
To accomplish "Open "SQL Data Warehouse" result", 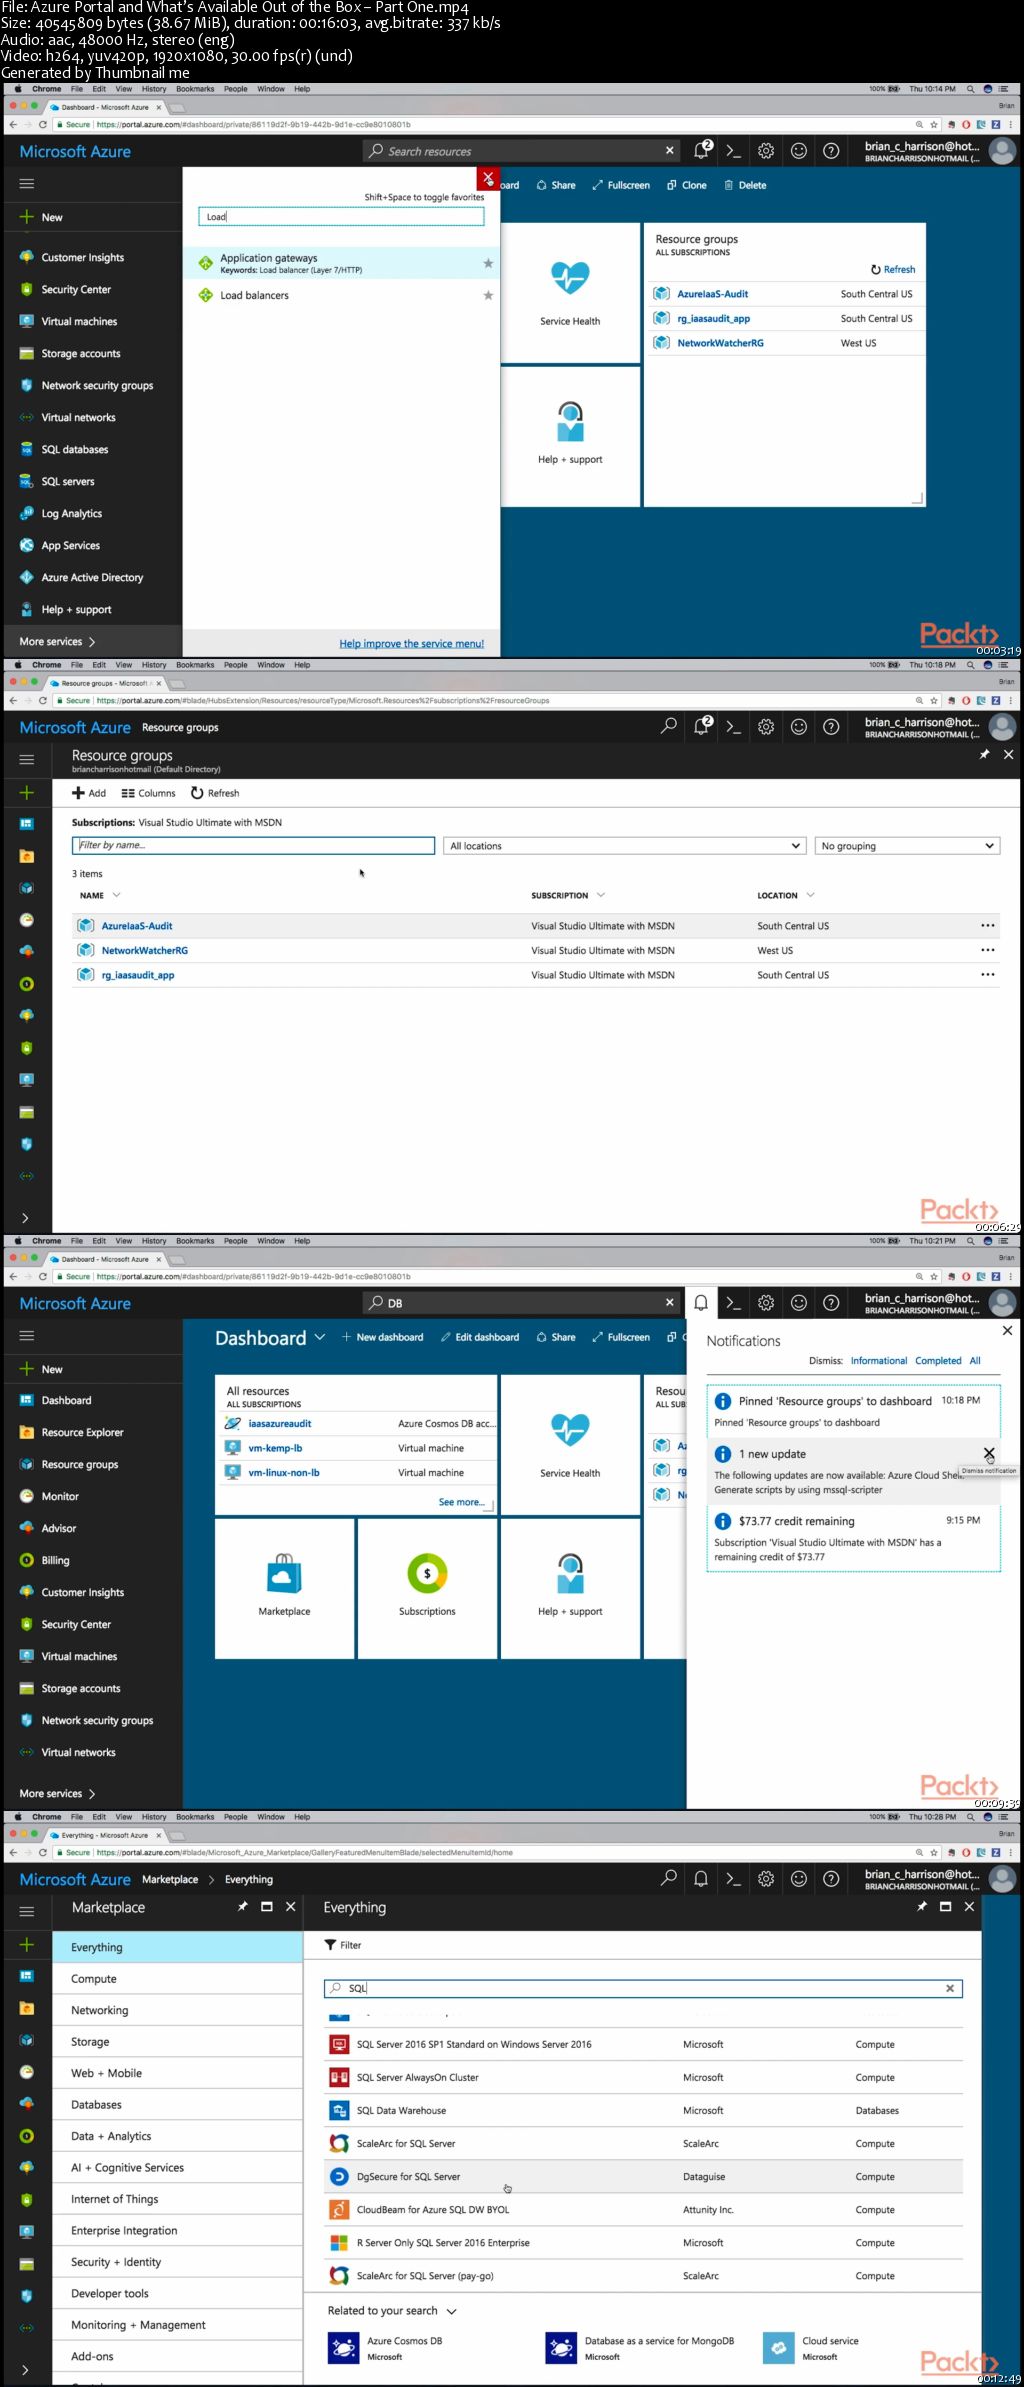I will pyautogui.click(x=645, y=2110).
